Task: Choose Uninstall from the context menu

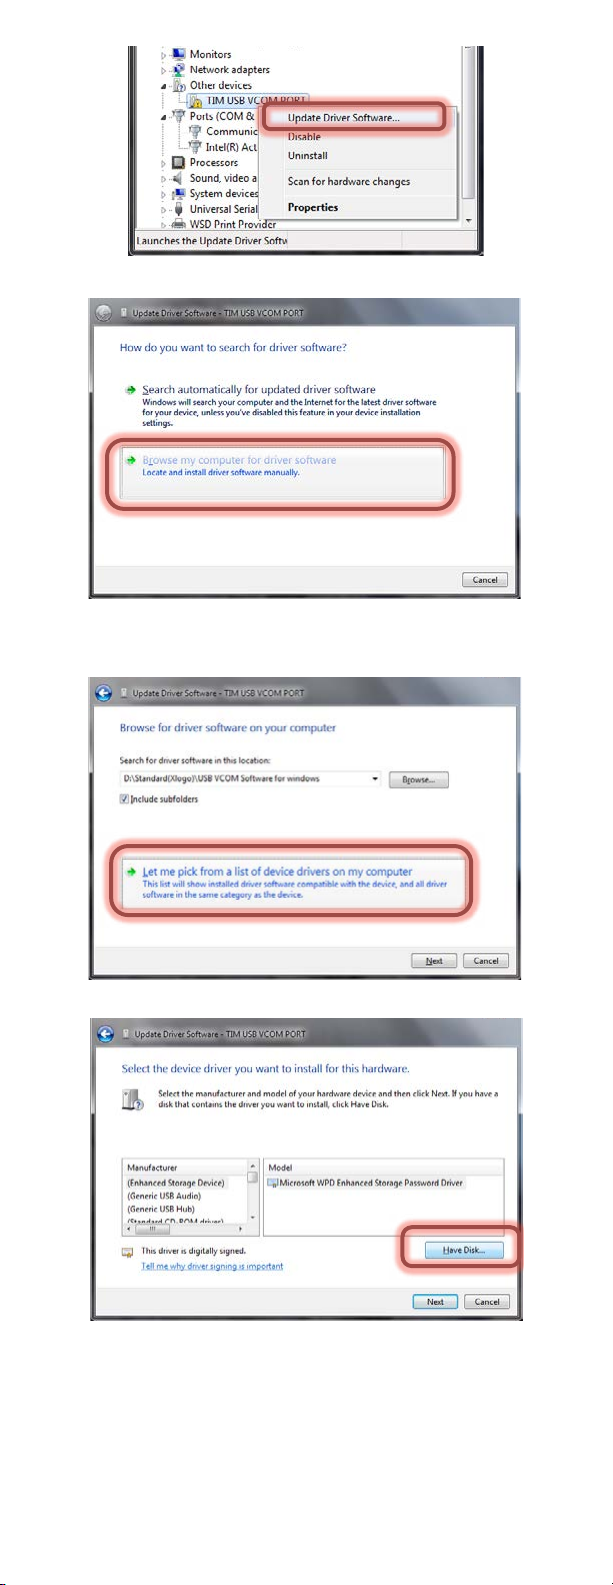Action: click(x=307, y=156)
